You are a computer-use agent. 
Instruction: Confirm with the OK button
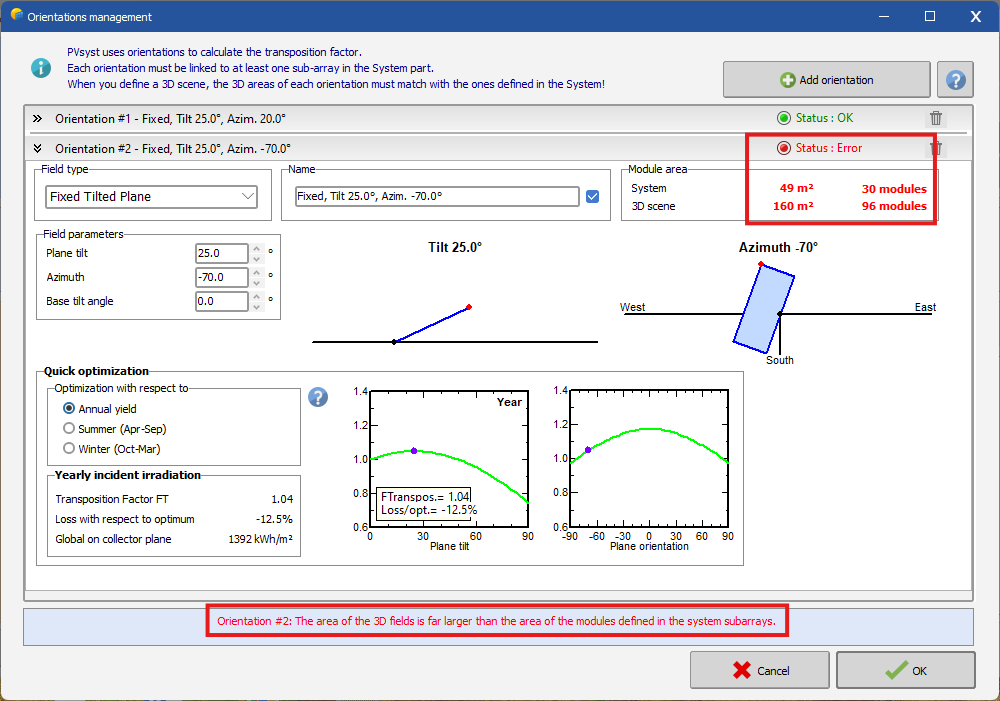(906, 670)
